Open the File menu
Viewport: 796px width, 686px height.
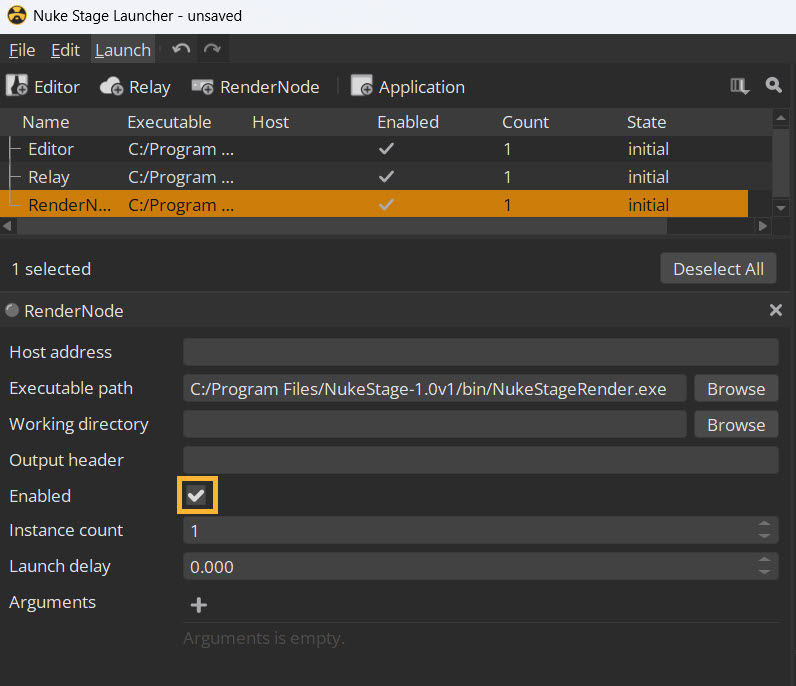(x=22, y=50)
